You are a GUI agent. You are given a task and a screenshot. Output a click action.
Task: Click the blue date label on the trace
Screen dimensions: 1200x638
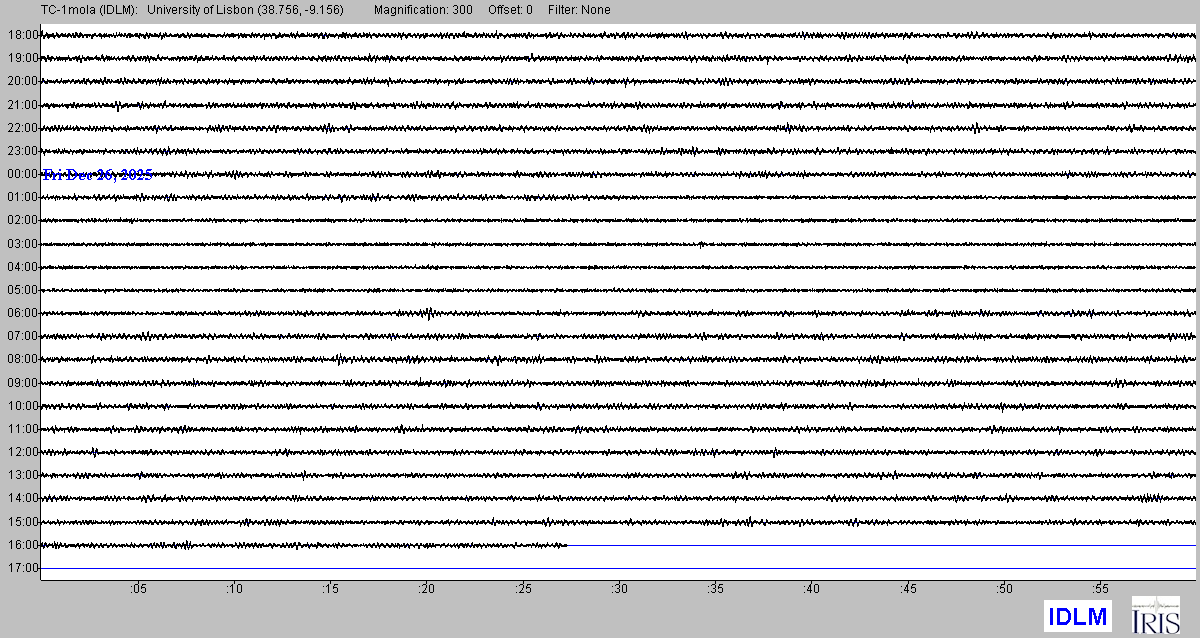tap(98, 175)
